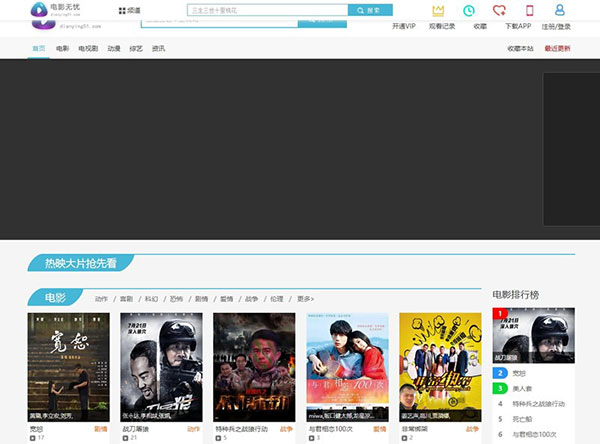Filter movies by 喜剧 genre

[126, 299]
